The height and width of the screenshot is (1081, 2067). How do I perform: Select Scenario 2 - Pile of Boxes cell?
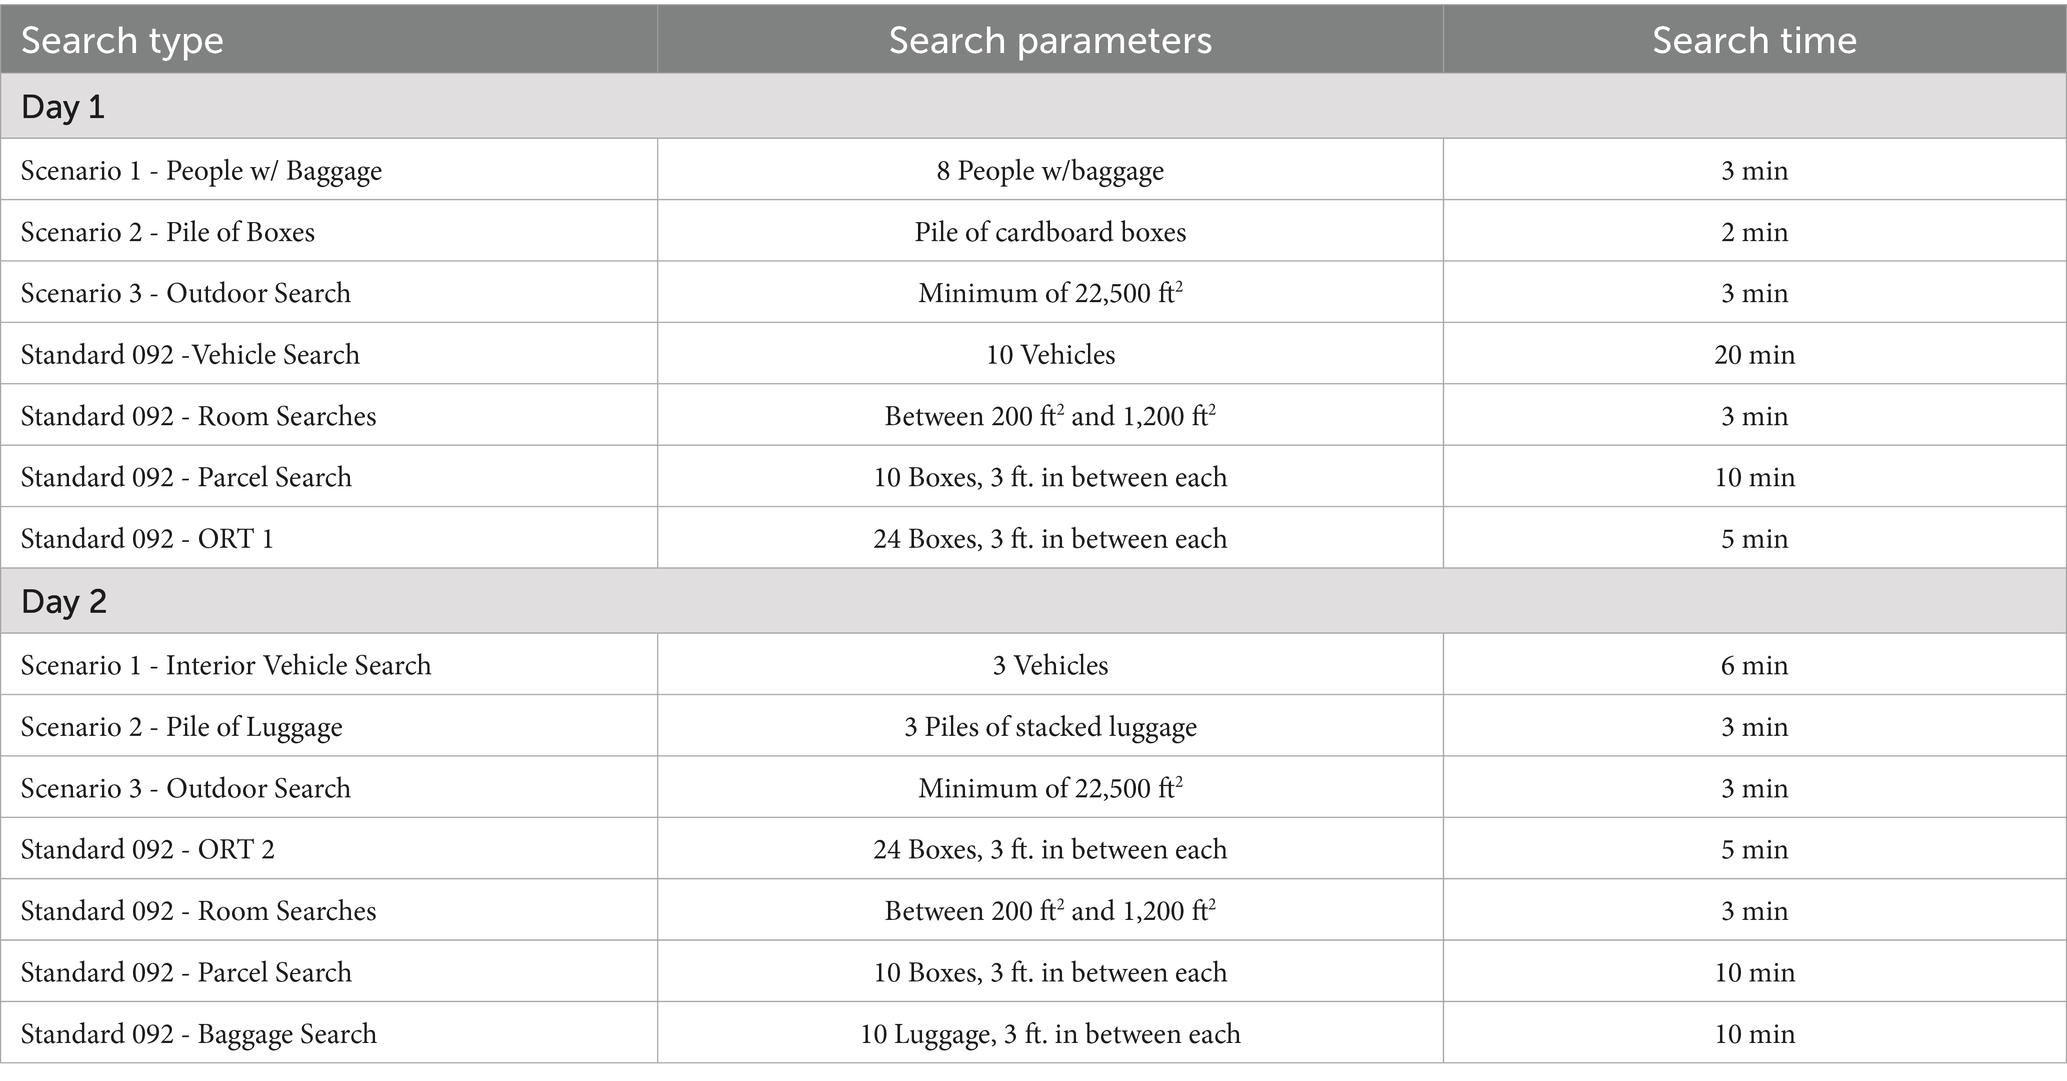pyautogui.click(x=168, y=232)
